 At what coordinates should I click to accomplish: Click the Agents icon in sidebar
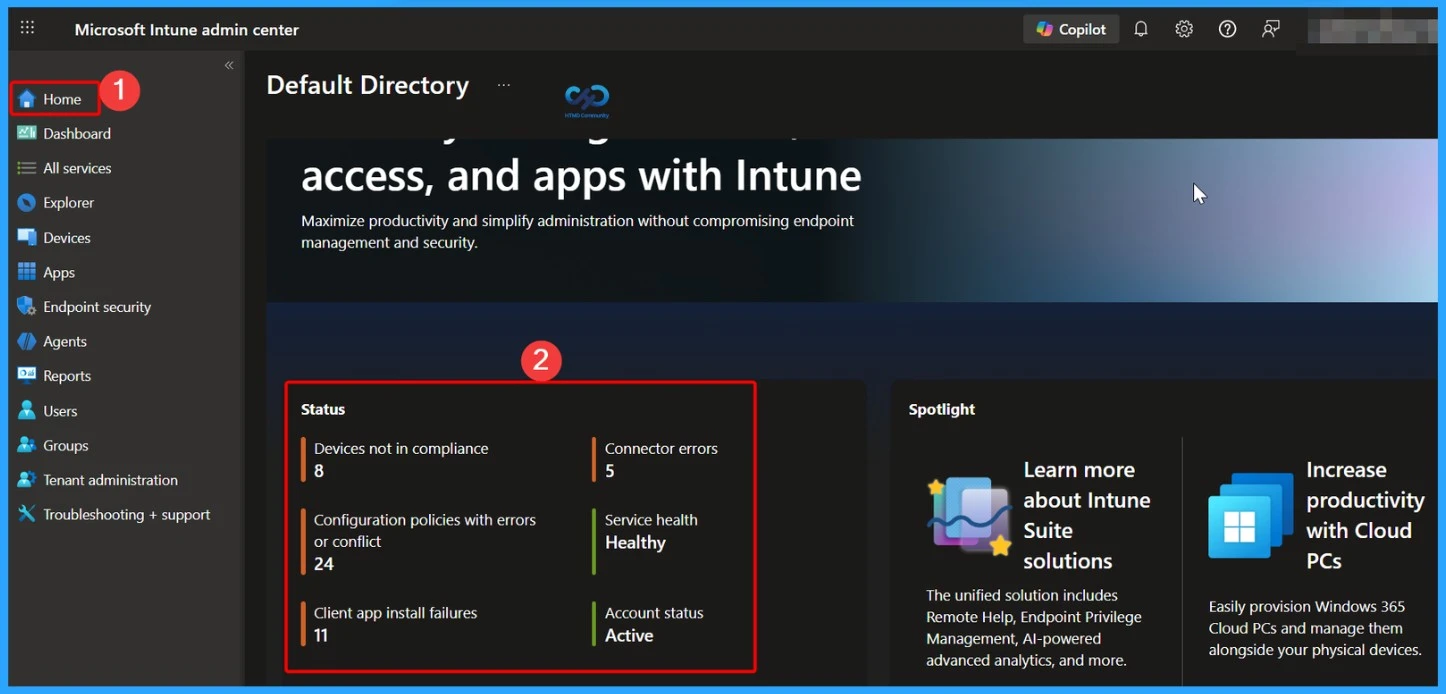[x=27, y=341]
